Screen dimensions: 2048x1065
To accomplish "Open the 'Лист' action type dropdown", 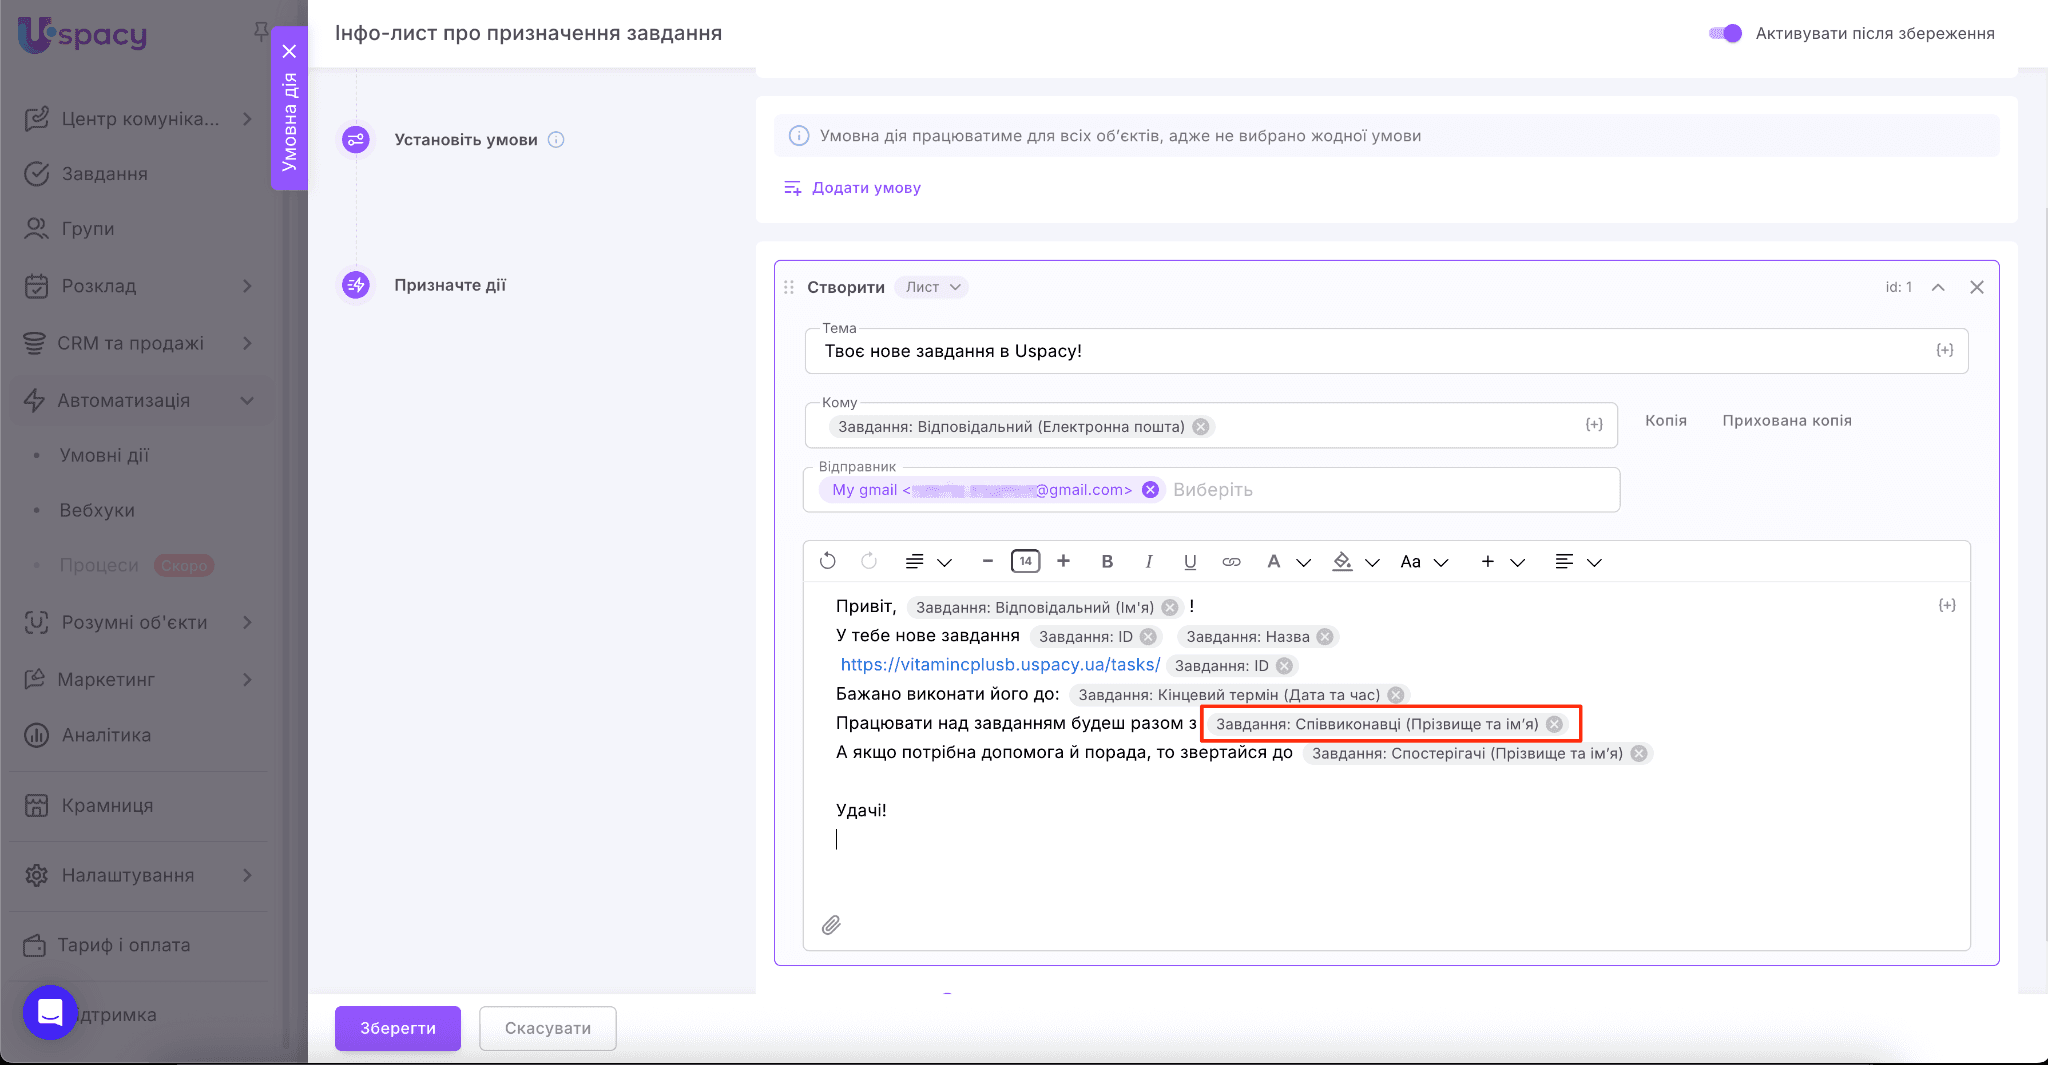I will (x=932, y=287).
